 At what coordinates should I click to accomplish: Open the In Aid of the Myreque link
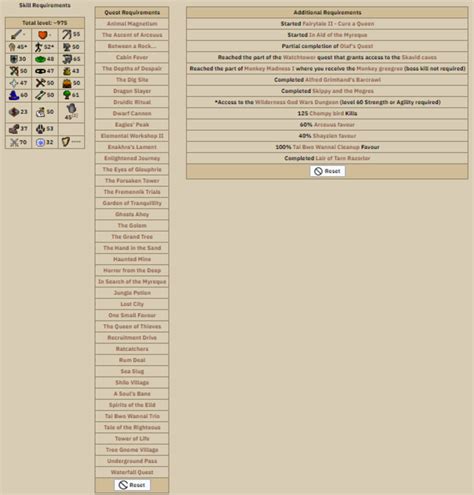coord(338,35)
